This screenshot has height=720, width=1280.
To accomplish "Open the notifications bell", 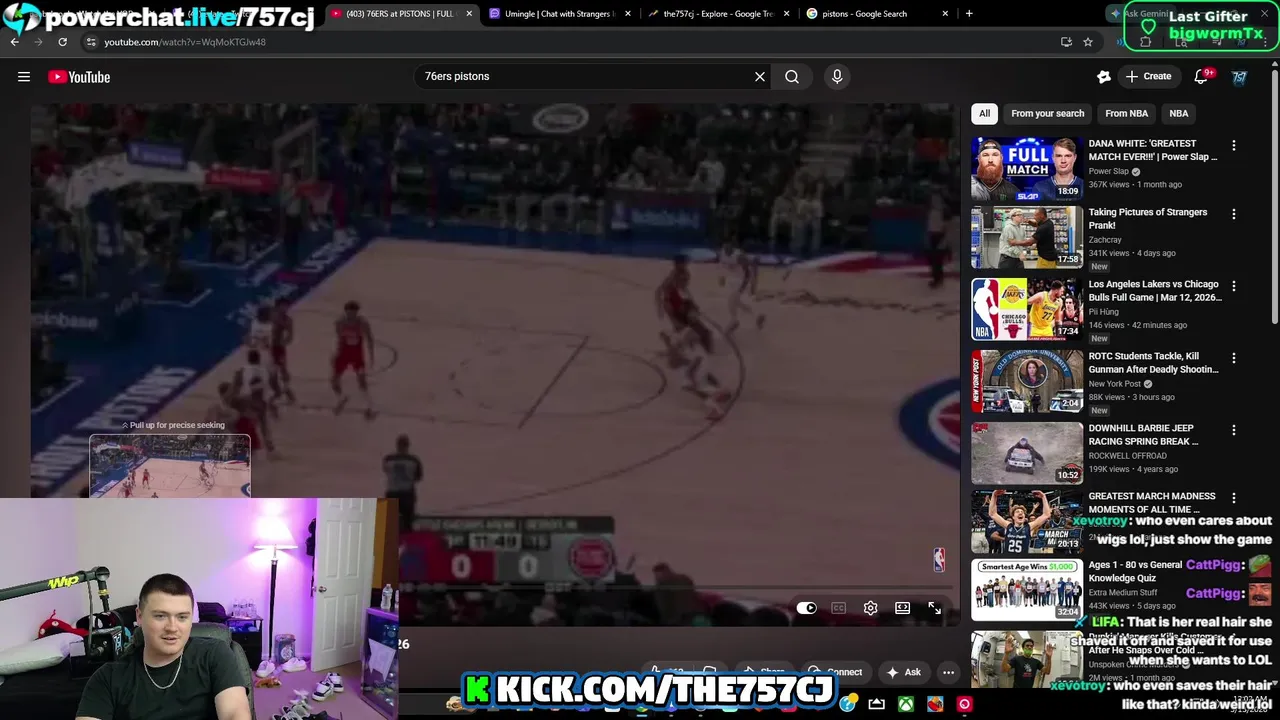I will tap(1201, 77).
